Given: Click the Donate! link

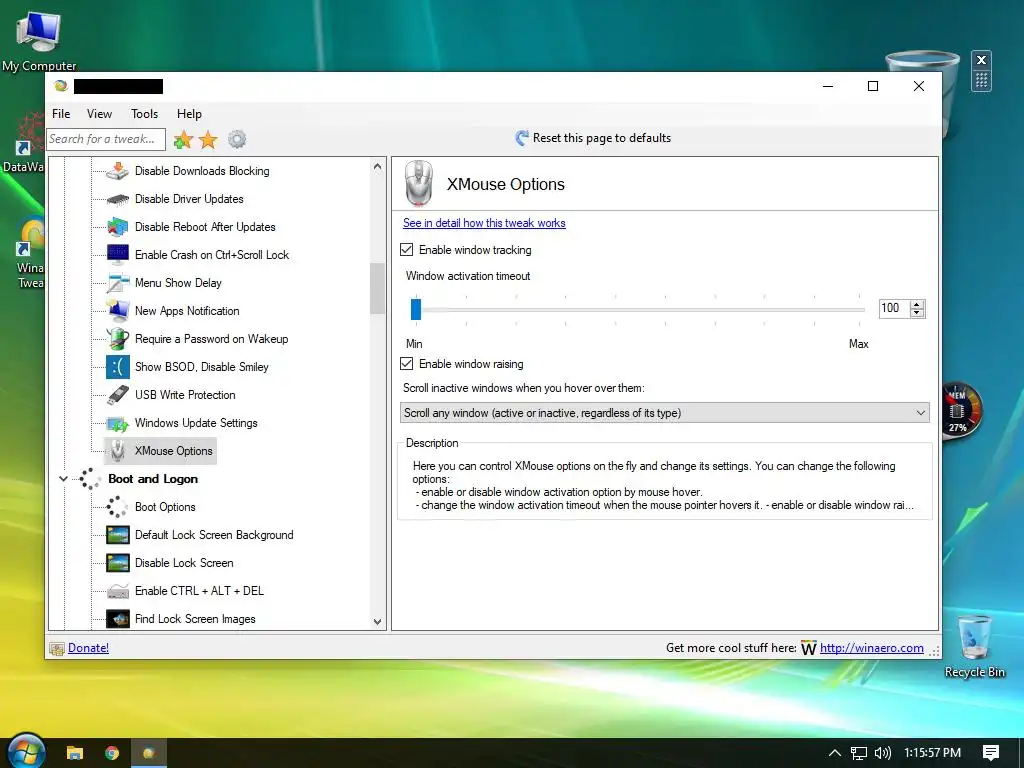Looking at the screenshot, I should point(88,648).
